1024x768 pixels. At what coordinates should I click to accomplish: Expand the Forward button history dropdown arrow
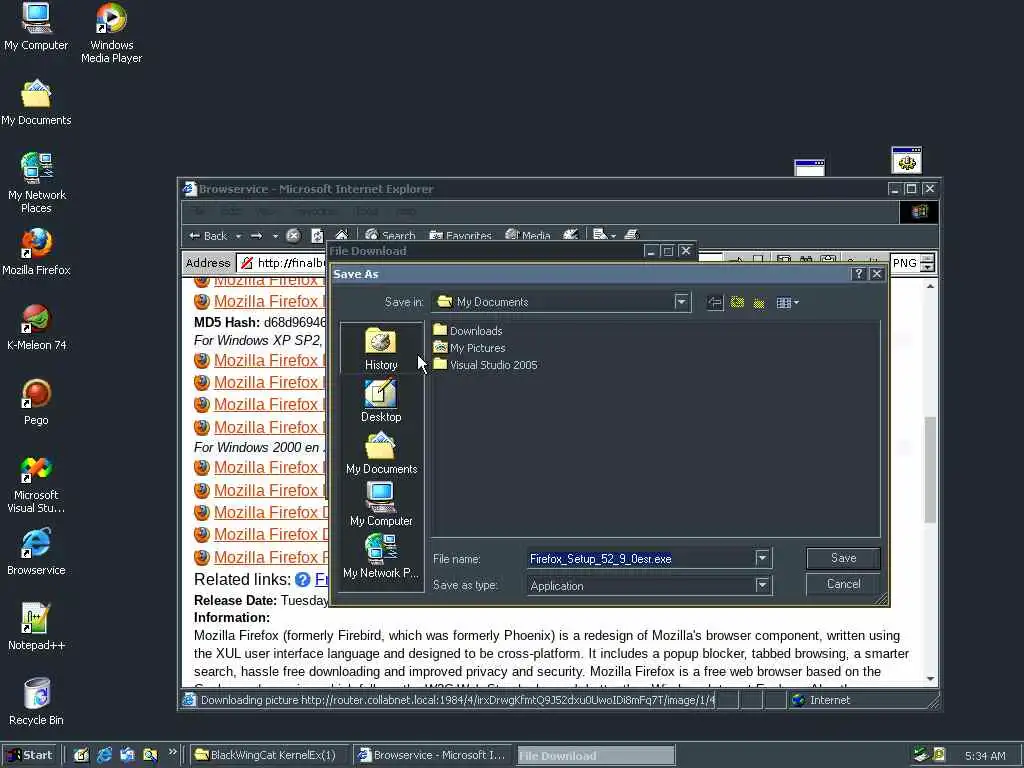275,236
